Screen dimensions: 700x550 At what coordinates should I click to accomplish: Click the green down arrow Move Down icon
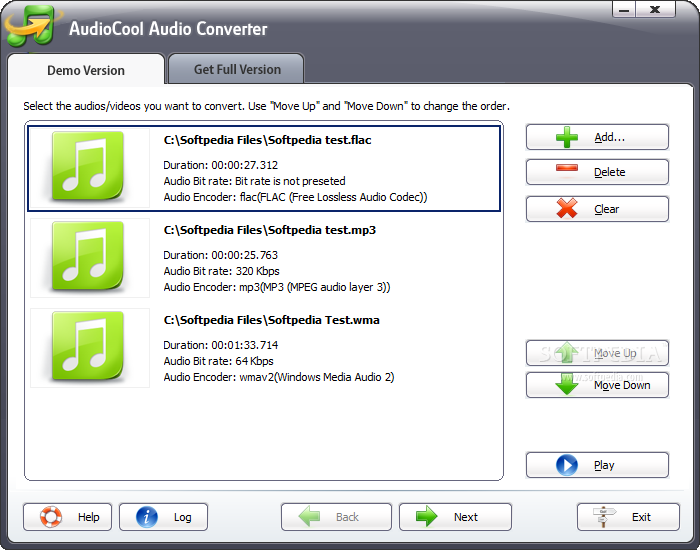pyautogui.click(x=567, y=385)
